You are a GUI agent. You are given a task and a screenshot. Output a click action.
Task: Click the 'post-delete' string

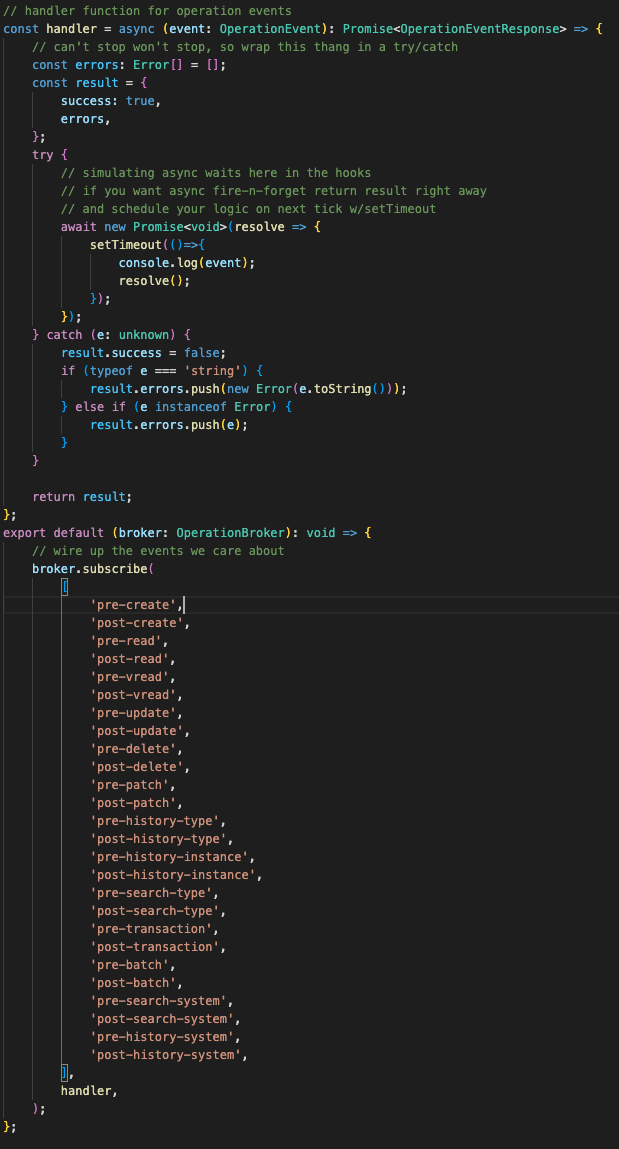point(137,766)
